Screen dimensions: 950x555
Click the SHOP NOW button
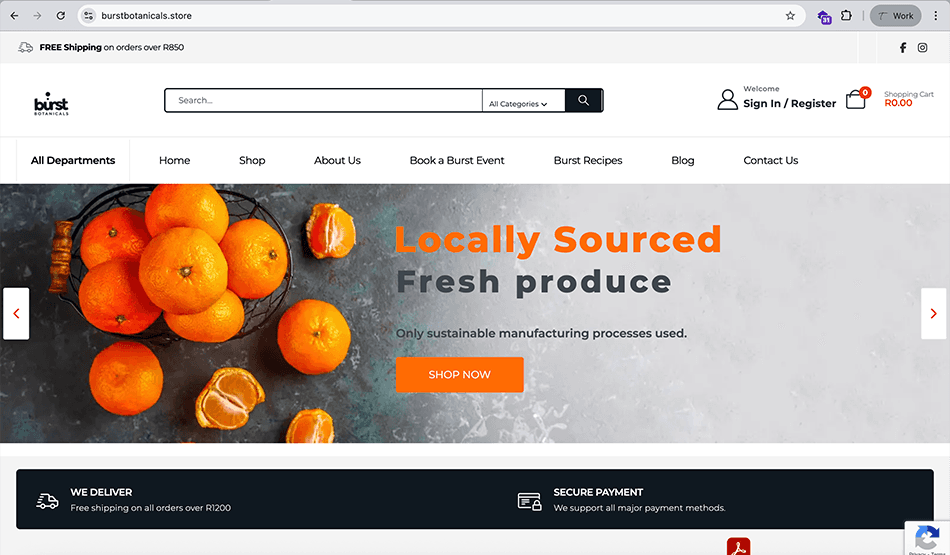pyautogui.click(x=459, y=374)
